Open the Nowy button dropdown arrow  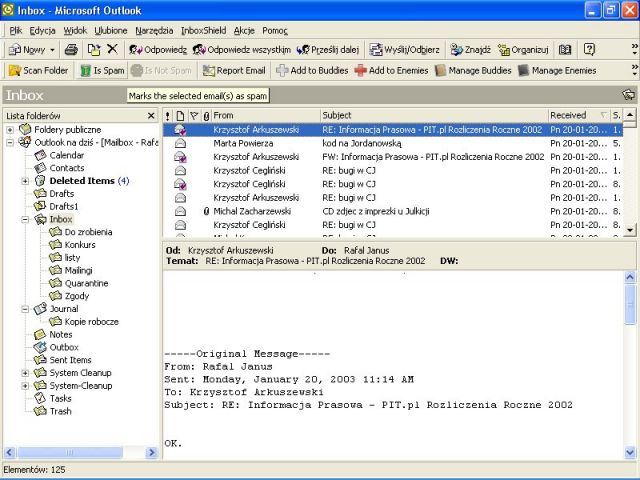tap(52, 49)
